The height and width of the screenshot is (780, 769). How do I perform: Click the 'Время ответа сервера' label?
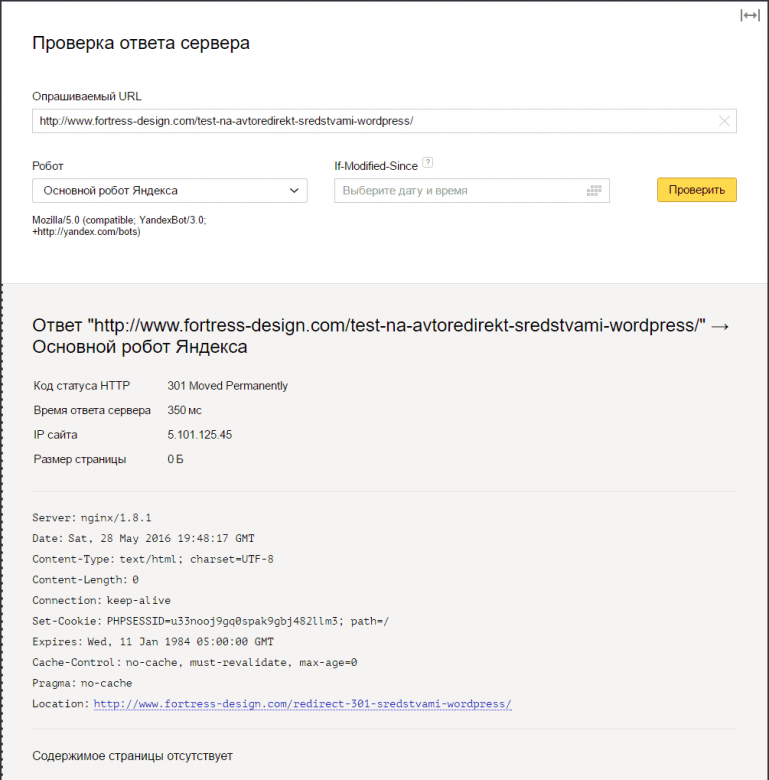pos(92,410)
